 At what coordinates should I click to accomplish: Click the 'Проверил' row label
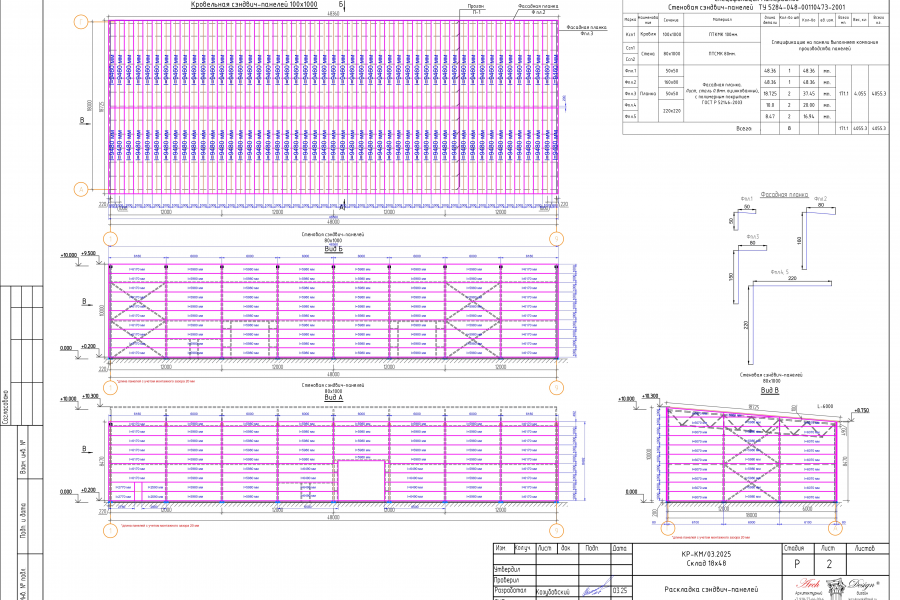click(x=506, y=580)
